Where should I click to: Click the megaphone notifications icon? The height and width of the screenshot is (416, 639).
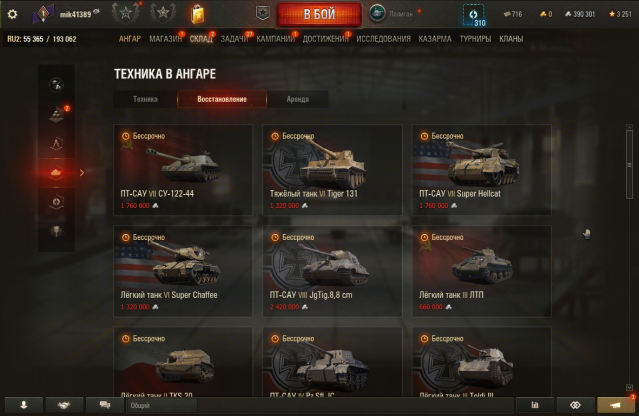coord(615,405)
